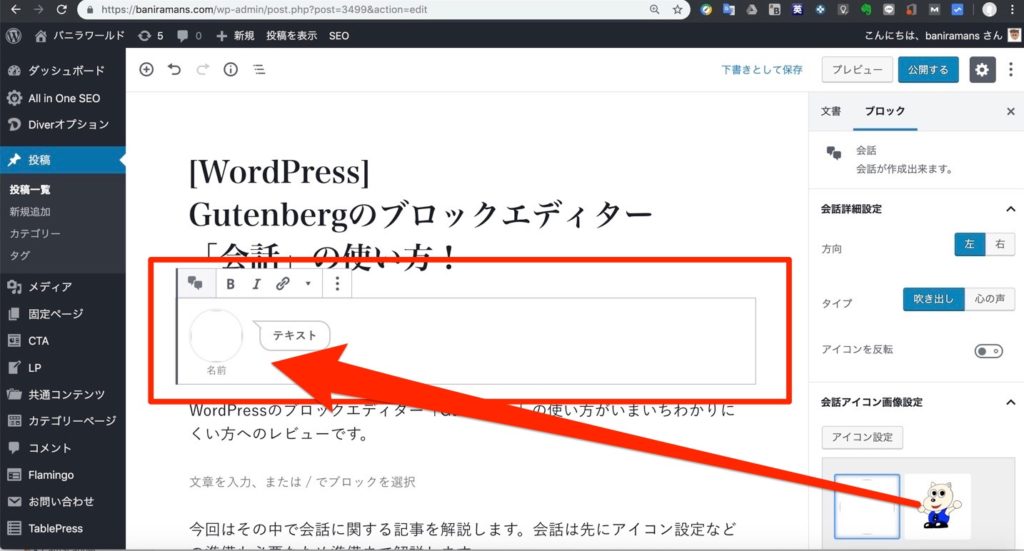Click テキスト speech bubble field

pos(294,336)
